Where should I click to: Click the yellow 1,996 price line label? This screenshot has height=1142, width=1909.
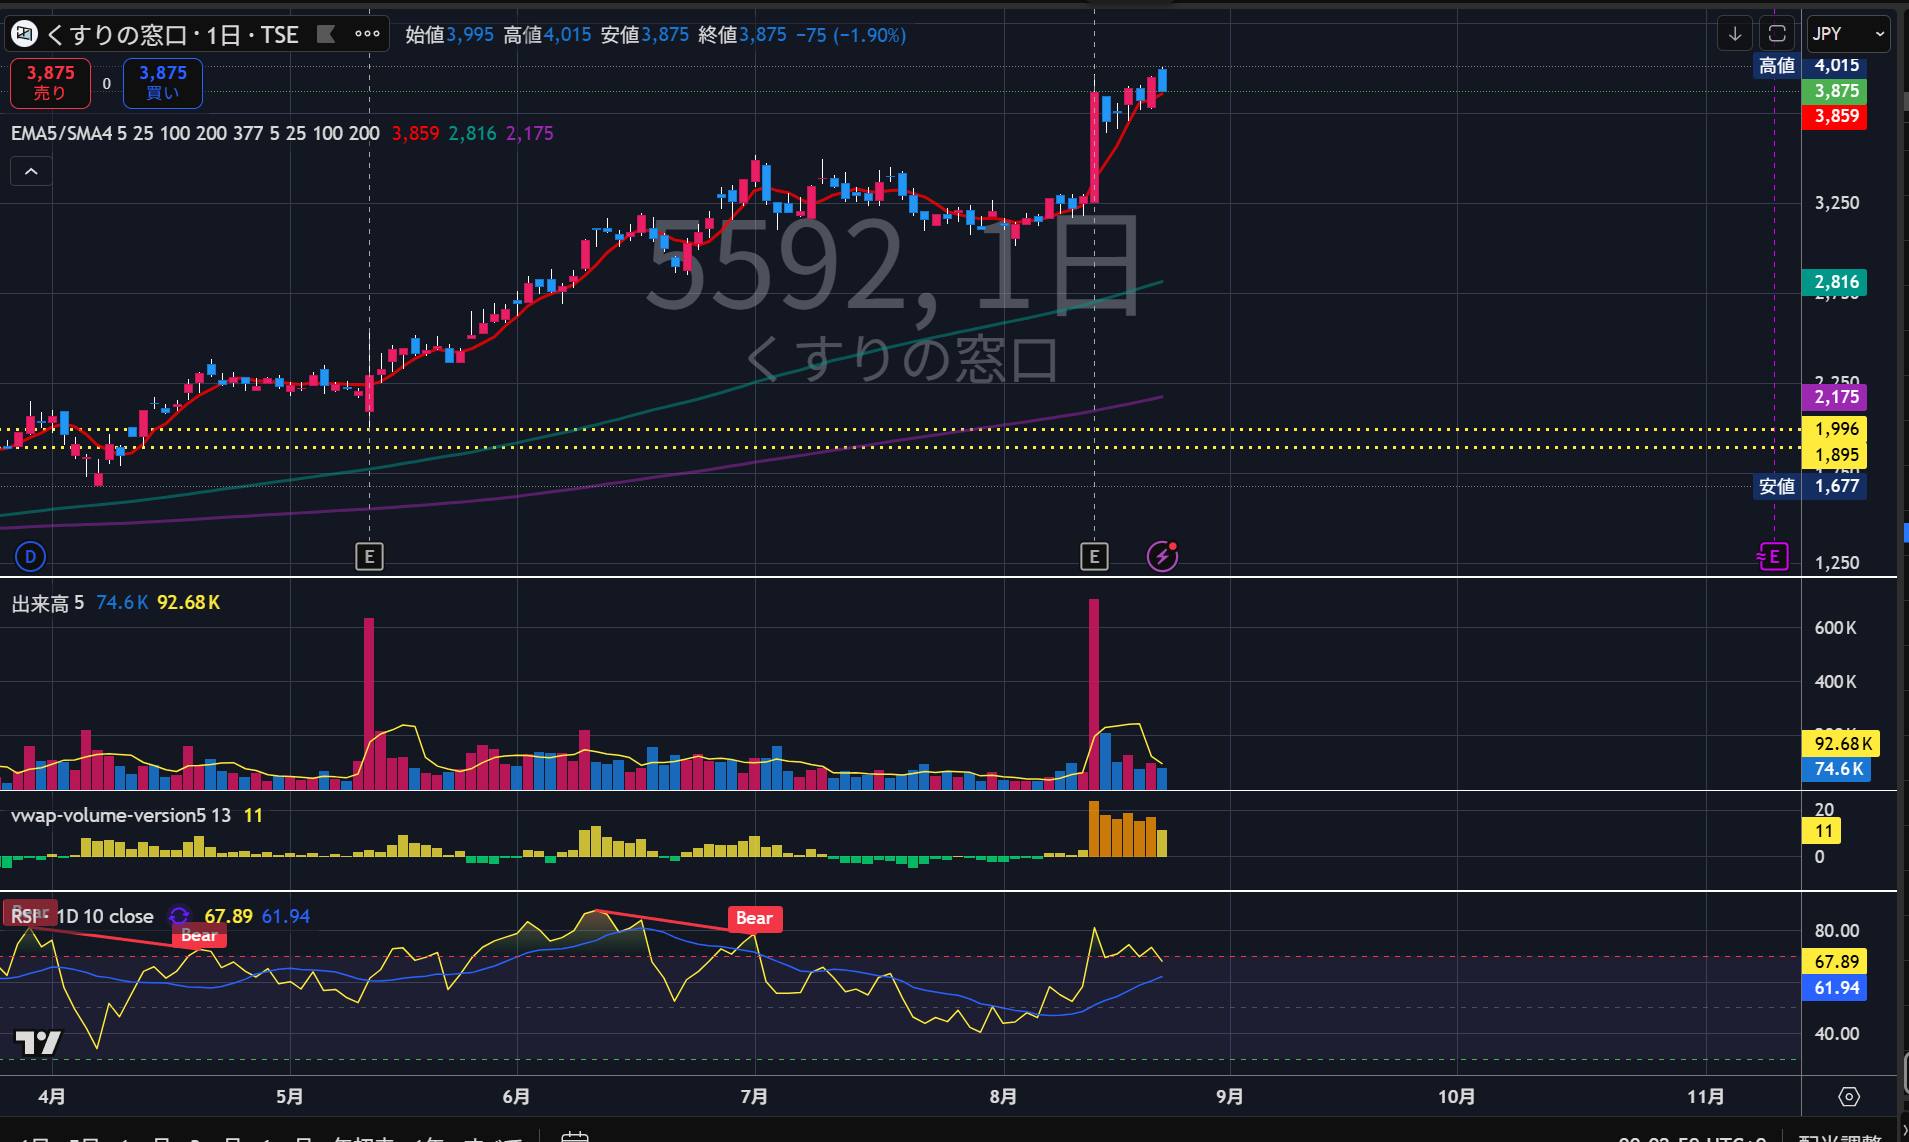click(1836, 429)
